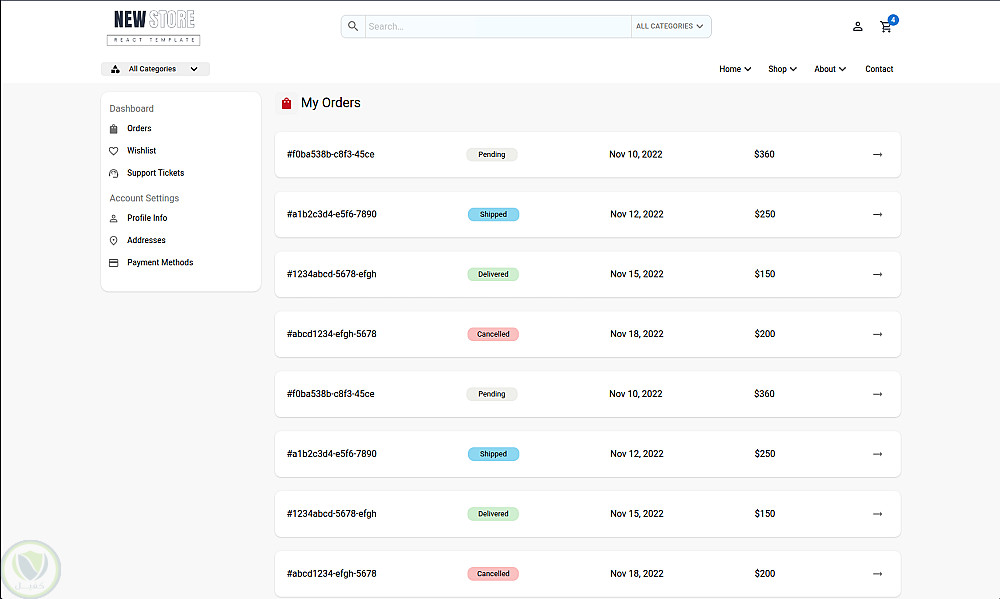The image size is (1000, 599).
Task: Click the Support Tickets headset icon
Action: pyautogui.click(x=114, y=174)
